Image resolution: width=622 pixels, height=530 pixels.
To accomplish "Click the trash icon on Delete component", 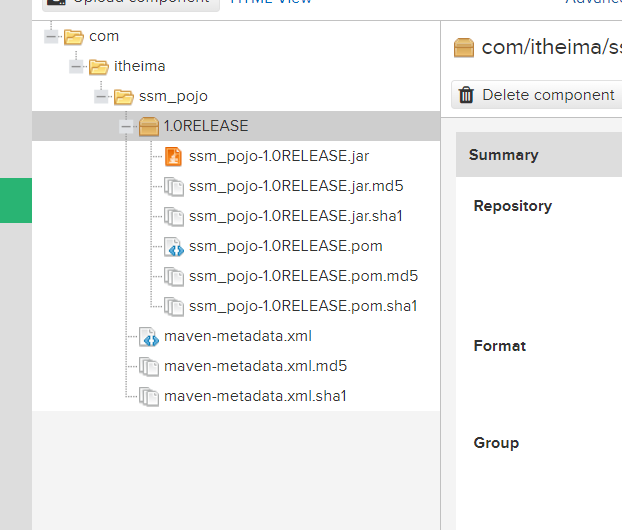I will (x=466, y=95).
